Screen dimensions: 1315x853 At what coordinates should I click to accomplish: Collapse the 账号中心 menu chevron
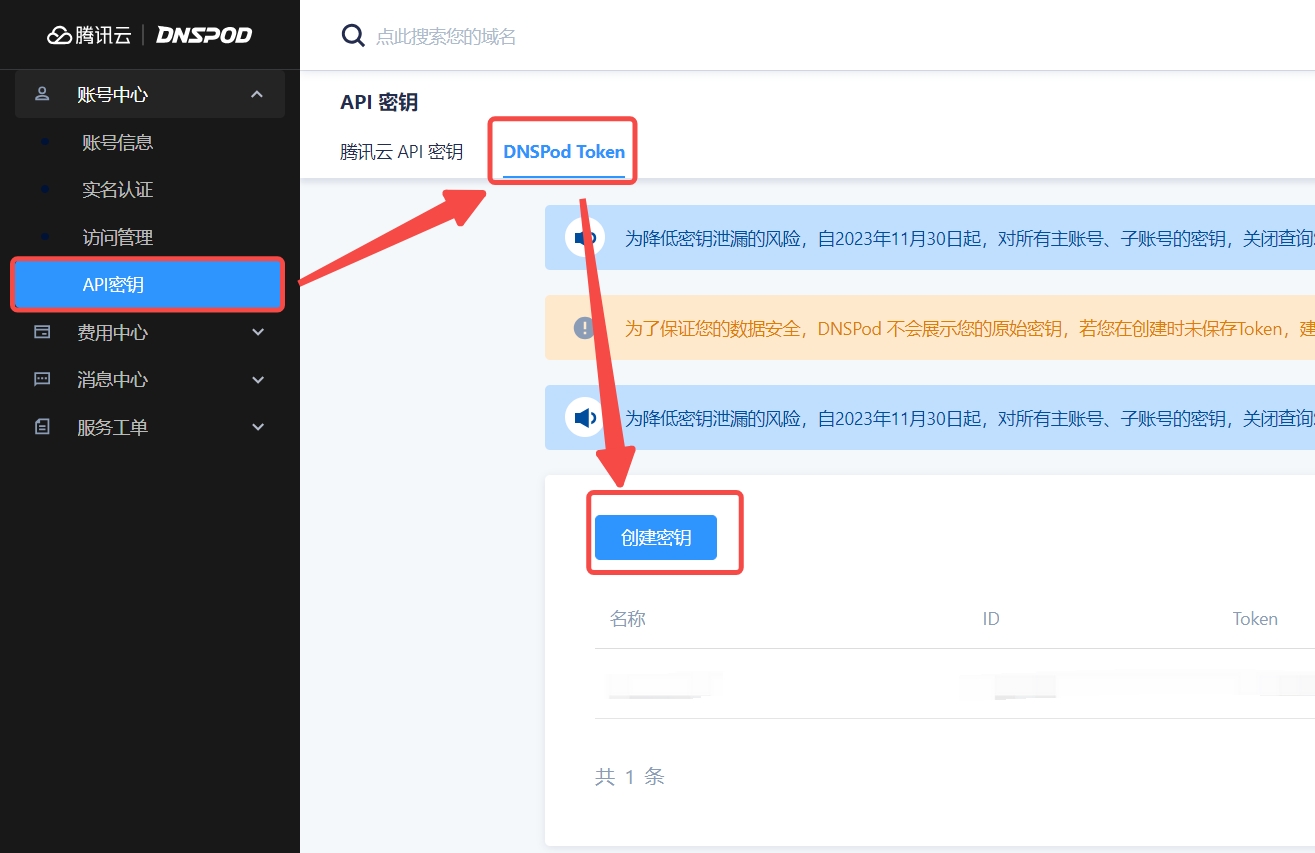pos(257,94)
